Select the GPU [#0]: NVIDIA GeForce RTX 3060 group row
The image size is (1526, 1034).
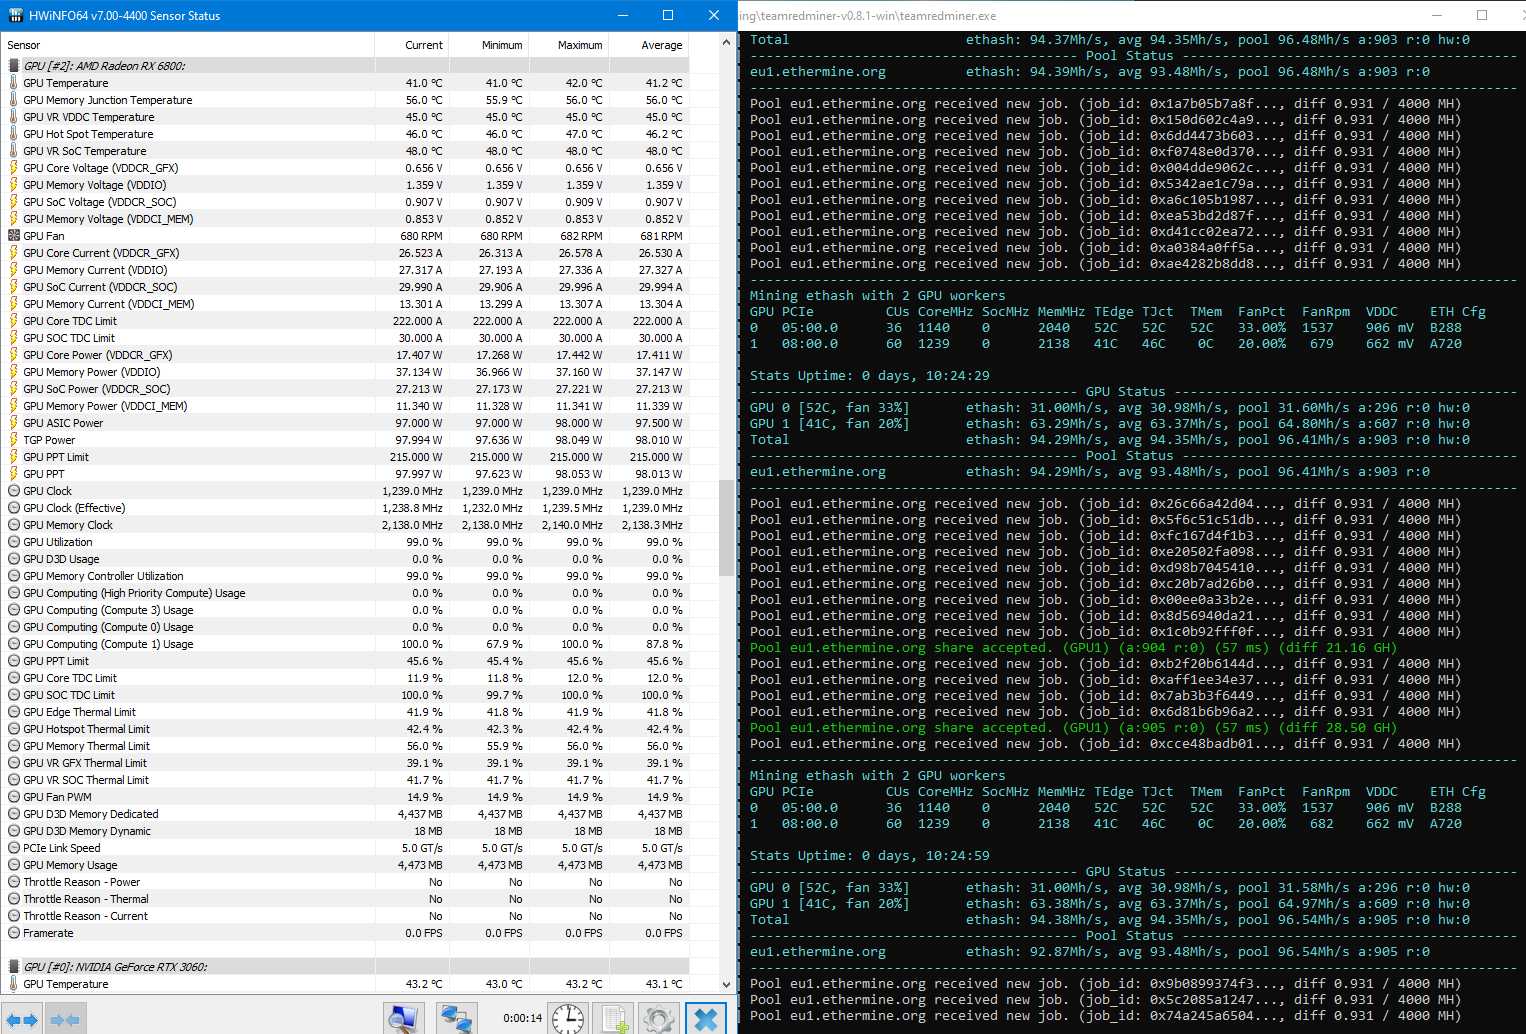tap(345, 967)
